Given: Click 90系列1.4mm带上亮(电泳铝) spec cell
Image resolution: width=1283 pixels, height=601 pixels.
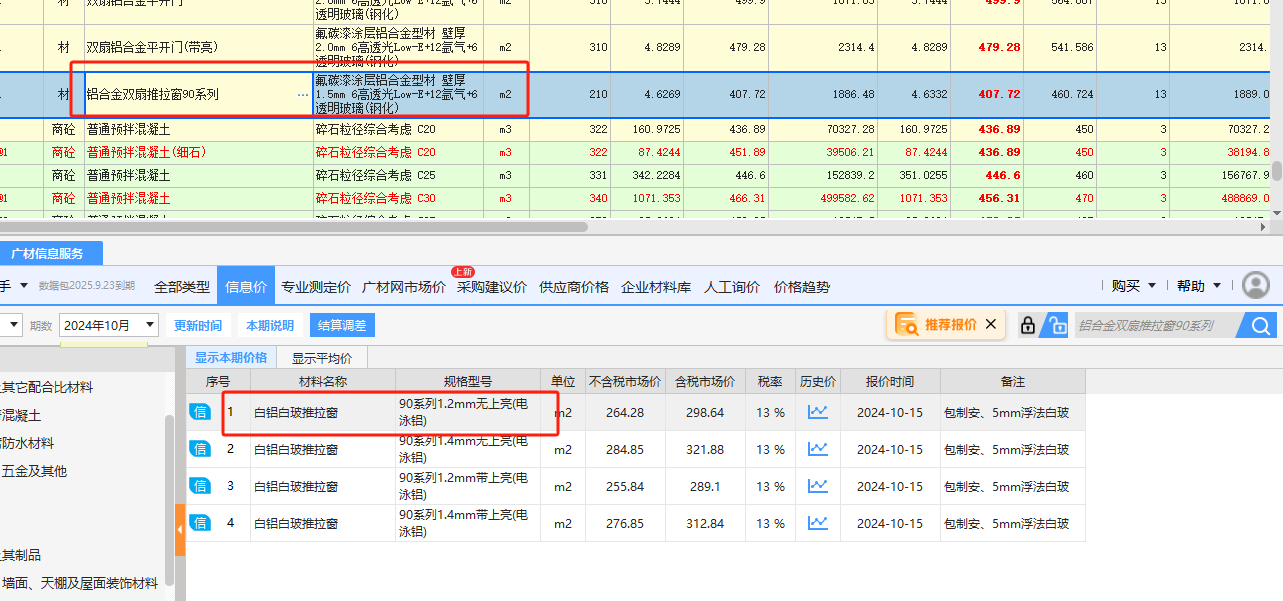Looking at the screenshot, I should 468,523.
